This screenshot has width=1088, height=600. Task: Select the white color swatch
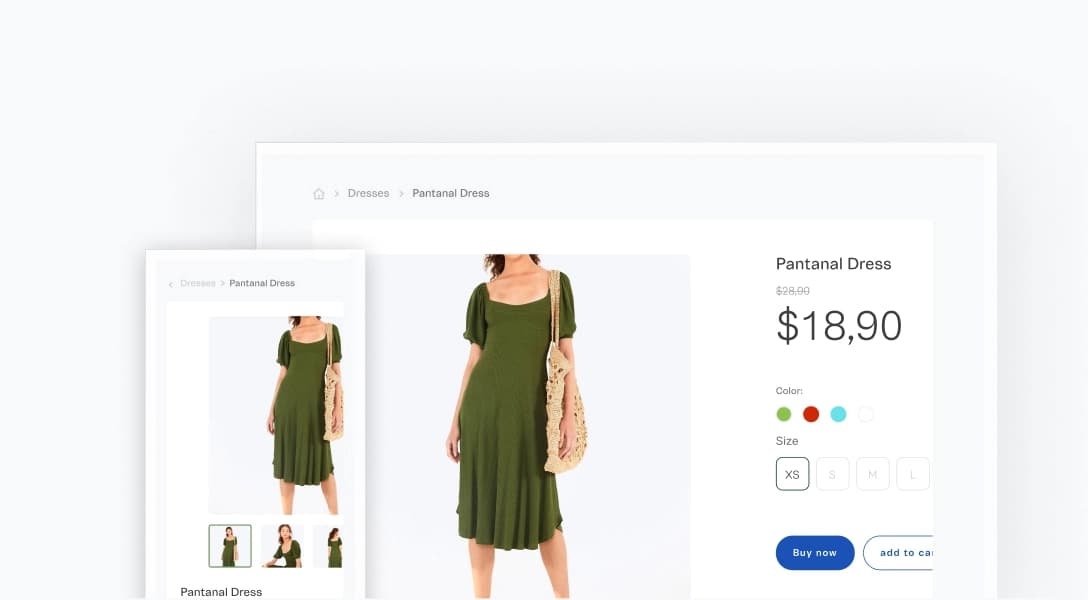(866, 414)
